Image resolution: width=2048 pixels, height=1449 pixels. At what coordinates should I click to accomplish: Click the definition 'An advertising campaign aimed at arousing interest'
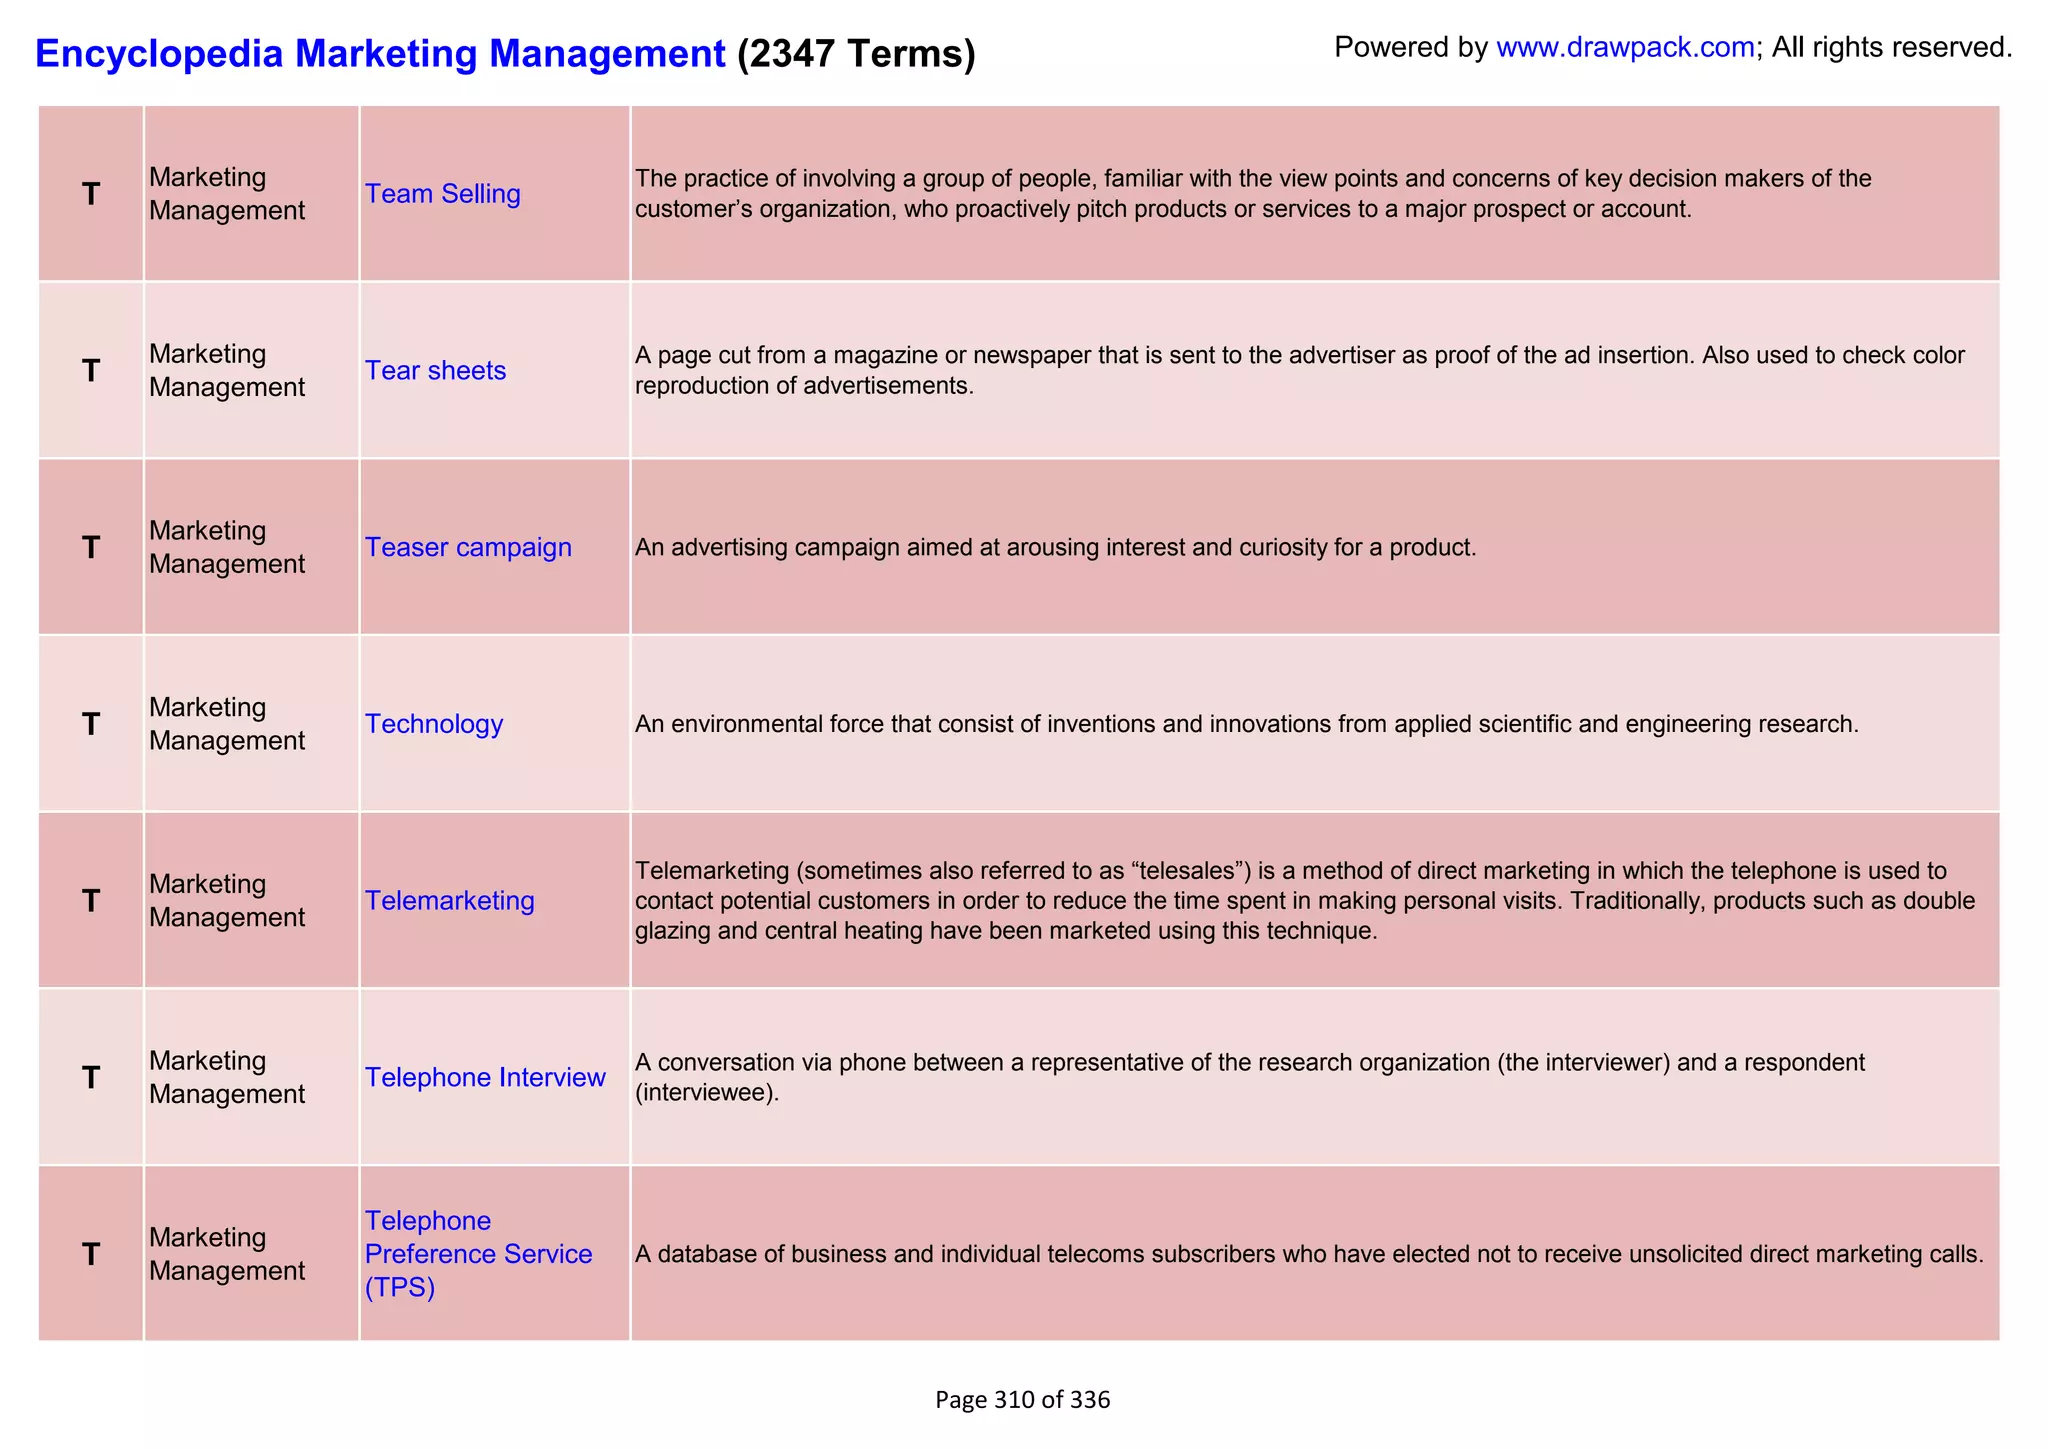click(x=1055, y=548)
